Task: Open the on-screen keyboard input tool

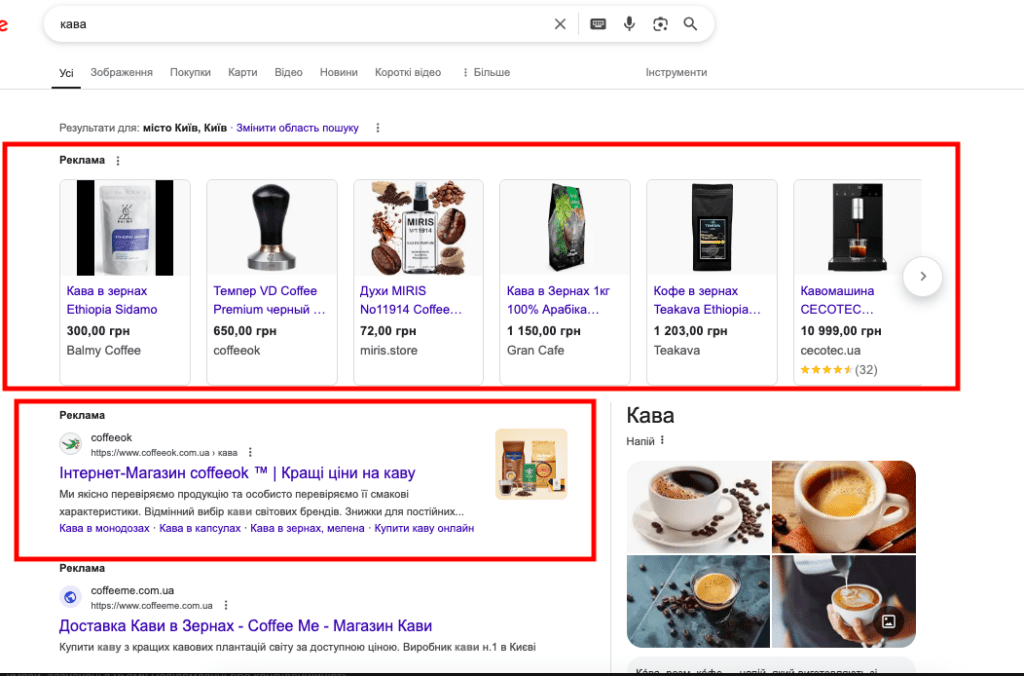Action: tap(598, 24)
